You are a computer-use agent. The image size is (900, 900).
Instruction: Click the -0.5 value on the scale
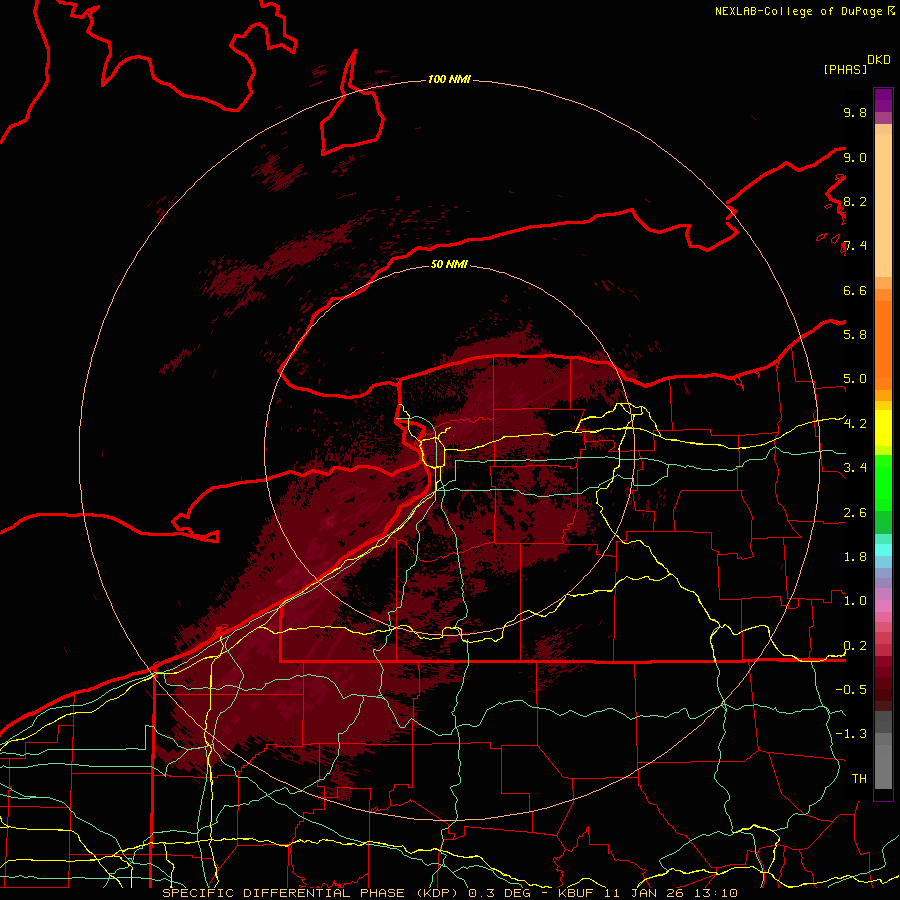pyautogui.click(x=851, y=690)
